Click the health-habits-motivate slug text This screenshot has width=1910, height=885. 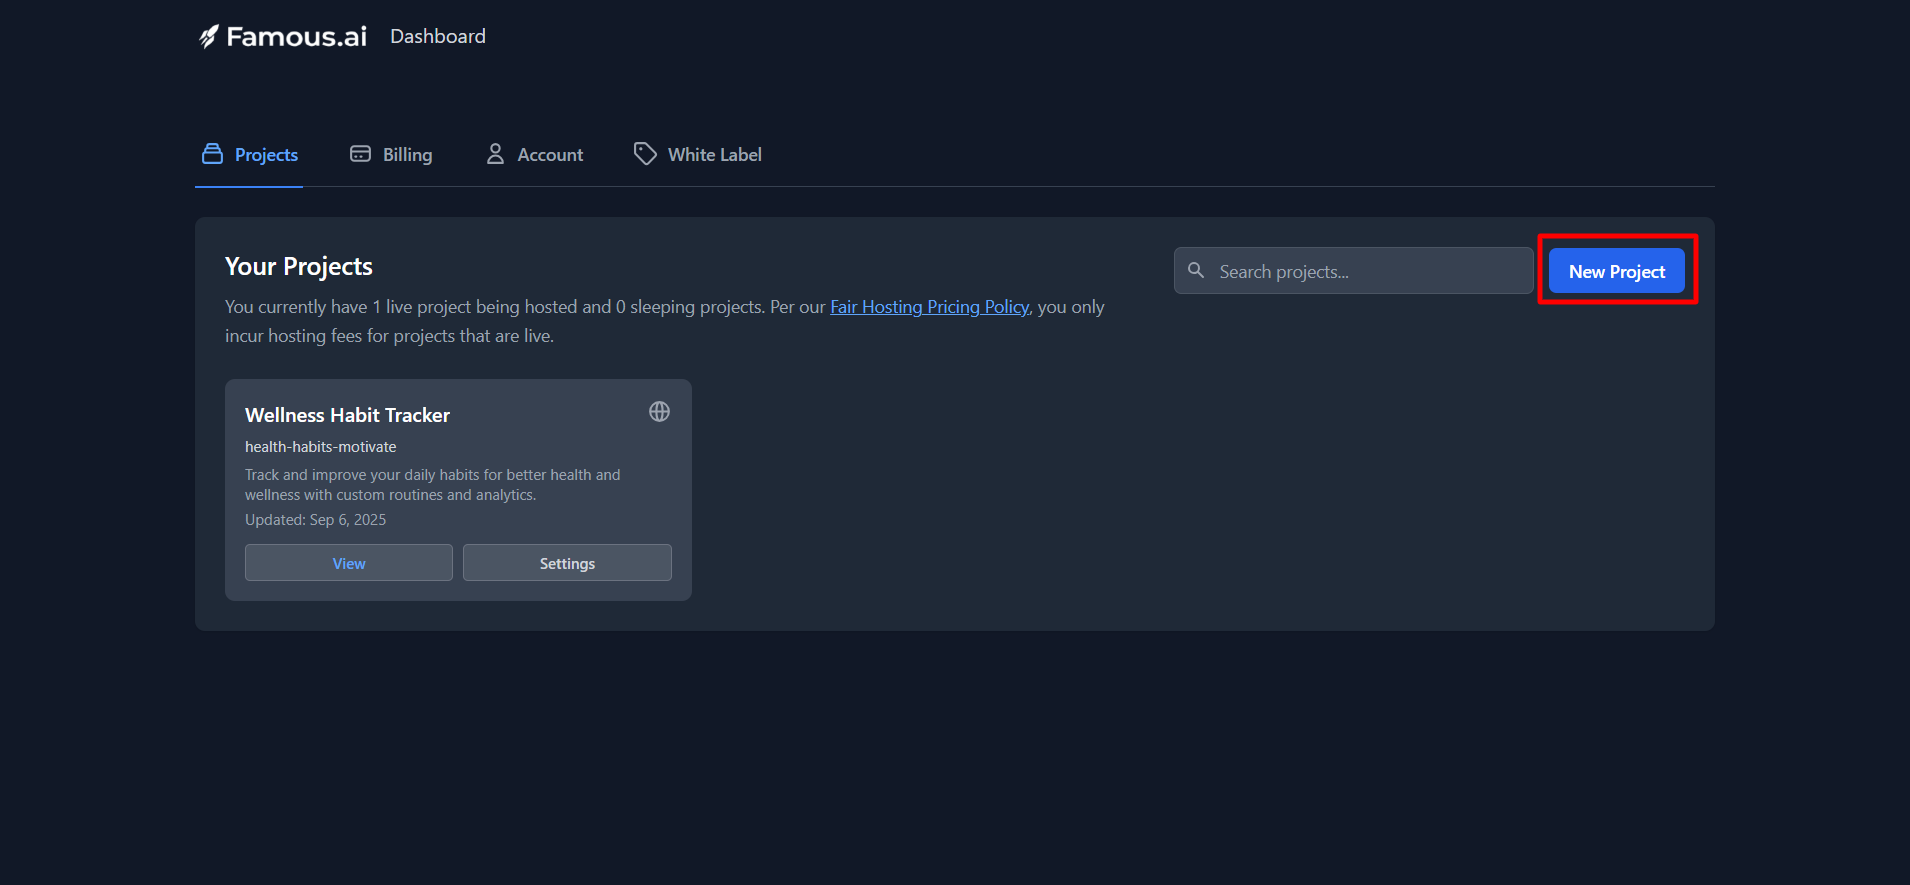tap(320, 447)
